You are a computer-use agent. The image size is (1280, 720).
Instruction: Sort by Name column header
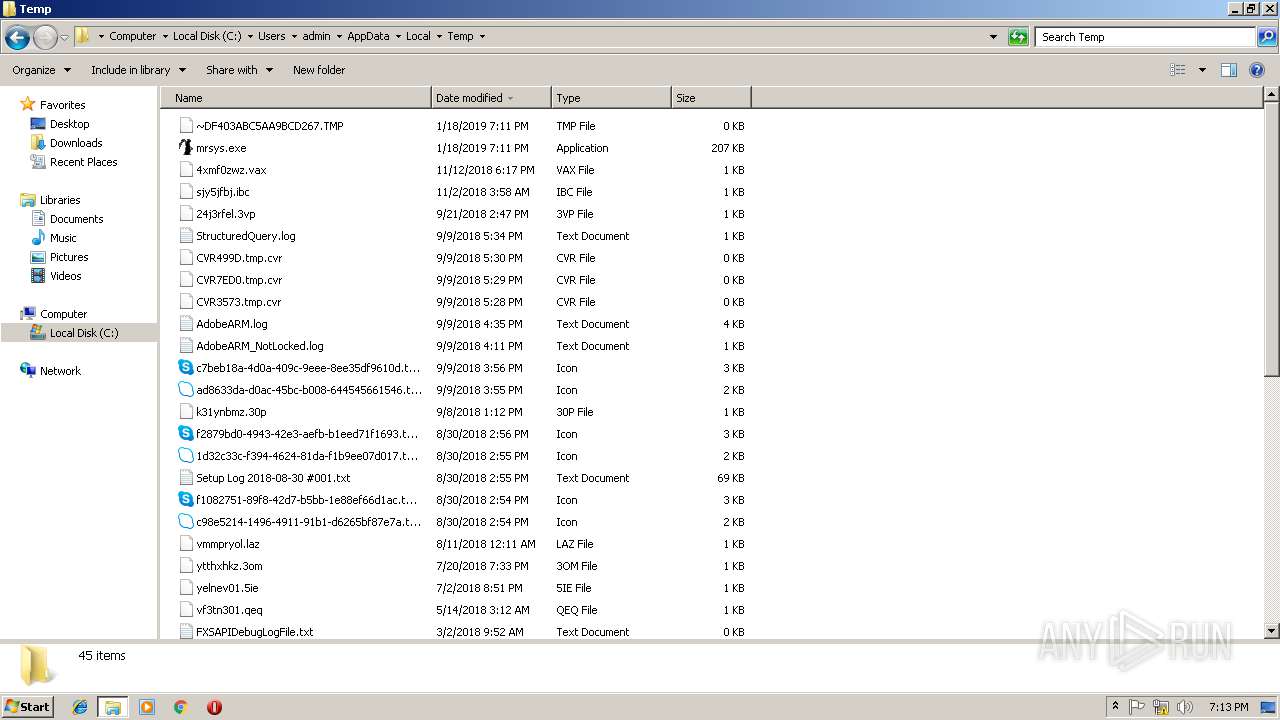pos(296,98)
